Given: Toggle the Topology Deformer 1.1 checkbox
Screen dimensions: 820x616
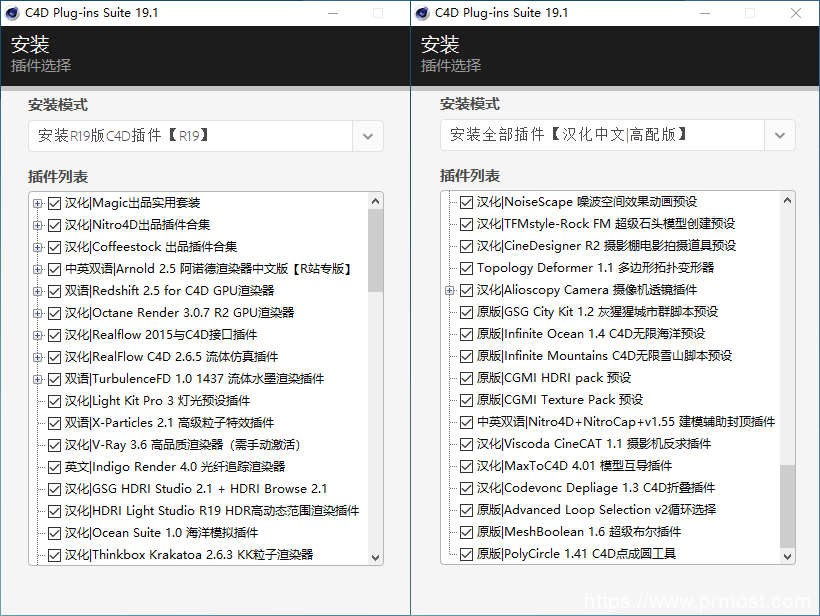Looking at the screenshot, I should (466, 268).
